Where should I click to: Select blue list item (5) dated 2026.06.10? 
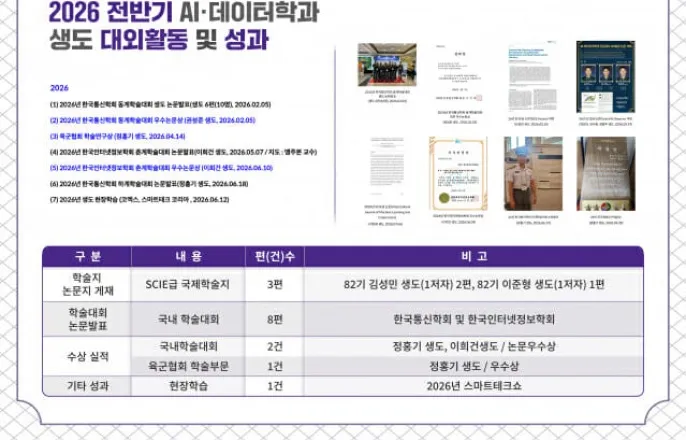pyautogui.click(x=161, y=168)
